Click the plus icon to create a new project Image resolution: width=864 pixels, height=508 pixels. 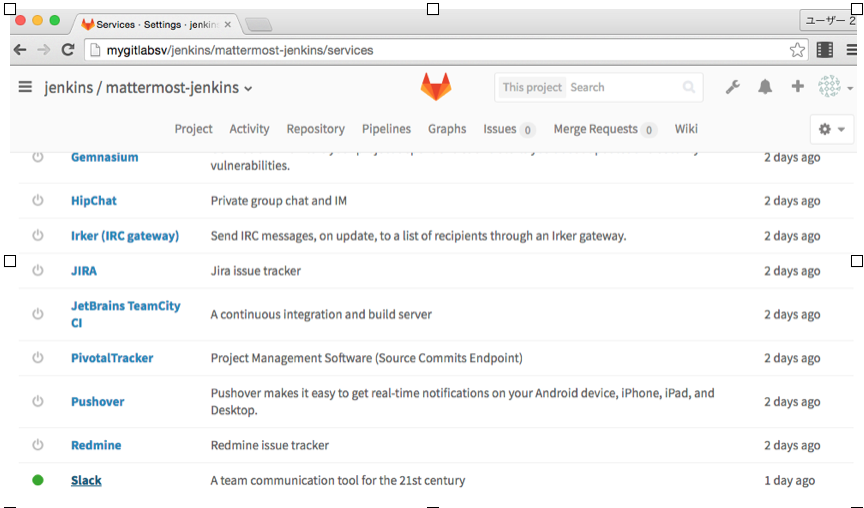797,87
